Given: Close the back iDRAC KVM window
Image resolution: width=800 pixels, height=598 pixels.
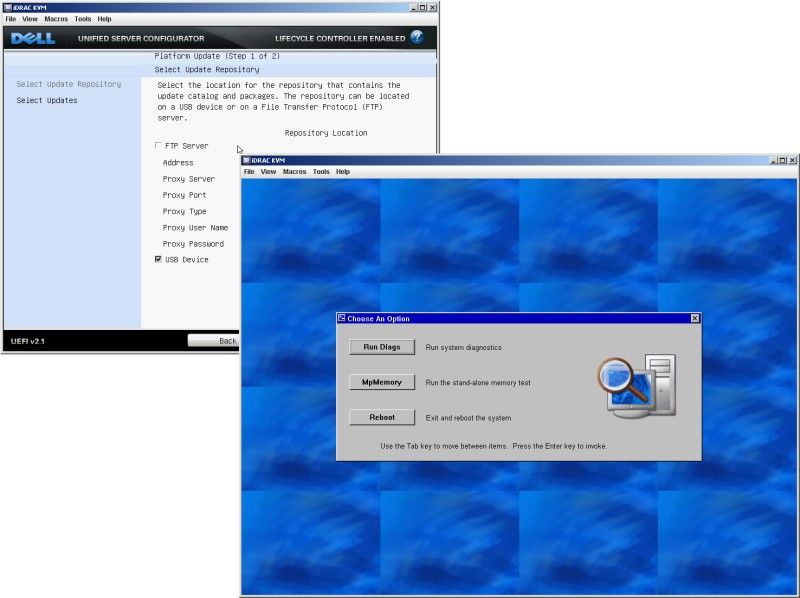Looking at the screenshot, I should pos(432,8).
